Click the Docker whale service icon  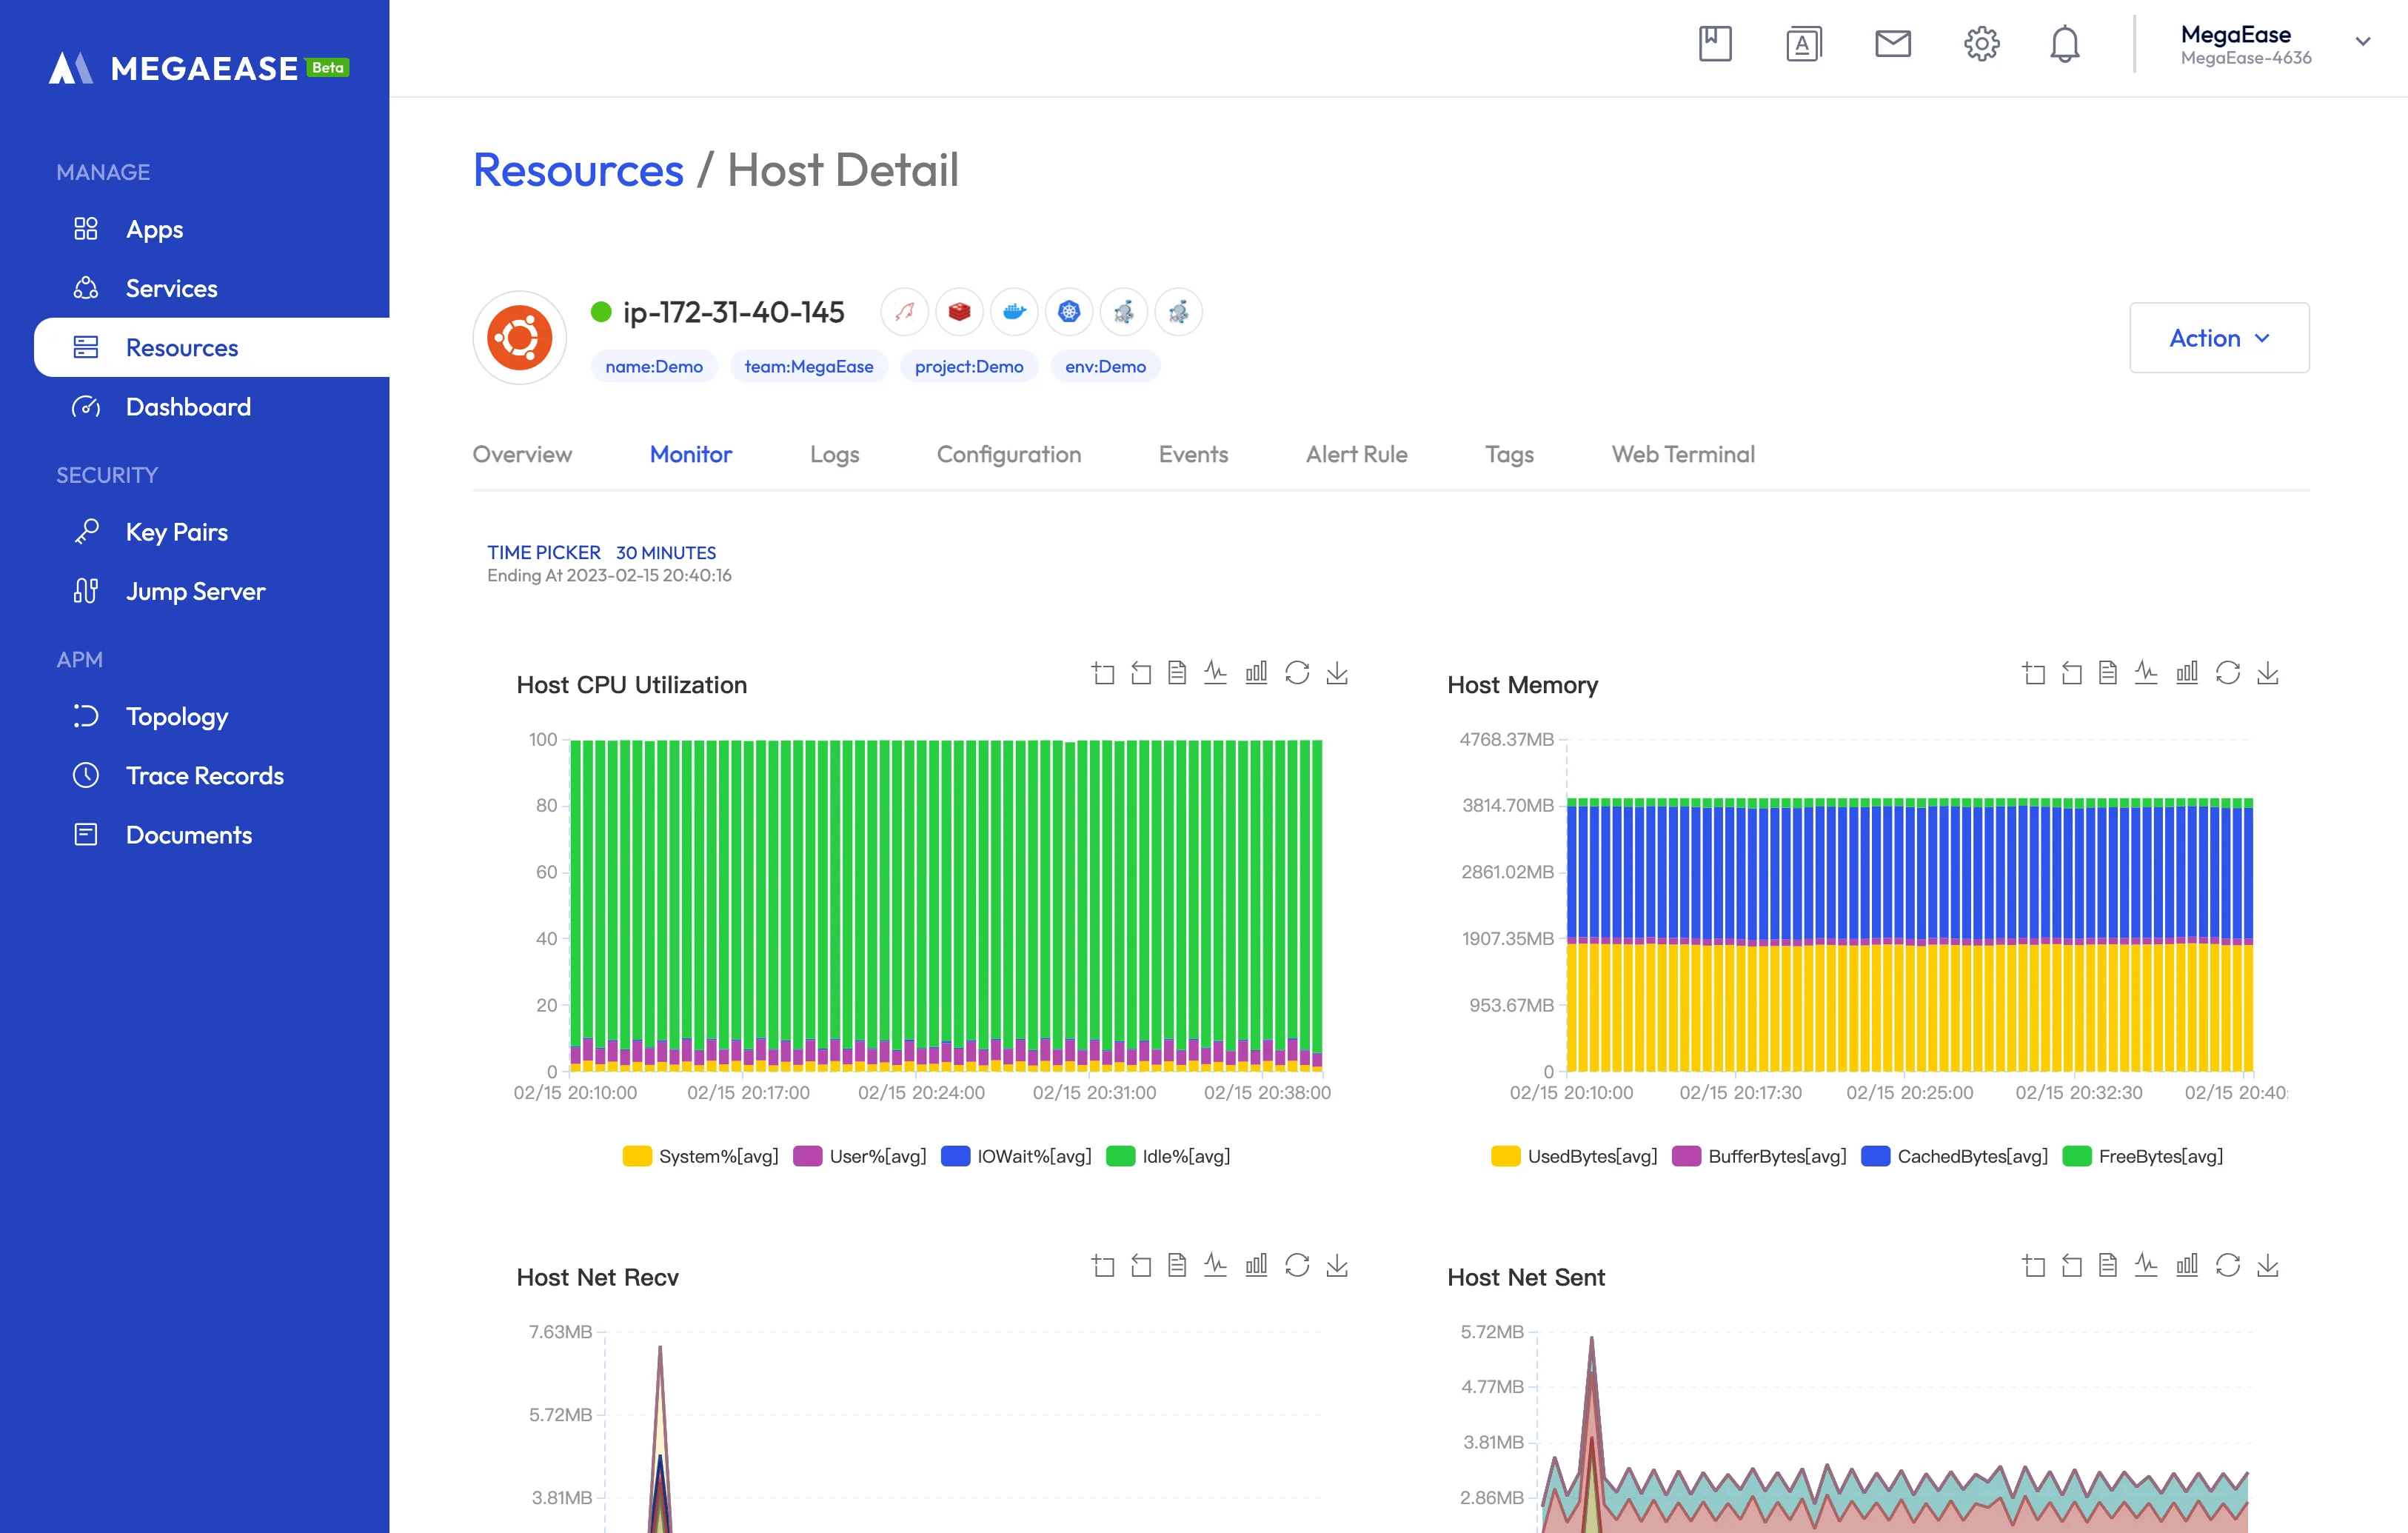[x=1014, y=312]
